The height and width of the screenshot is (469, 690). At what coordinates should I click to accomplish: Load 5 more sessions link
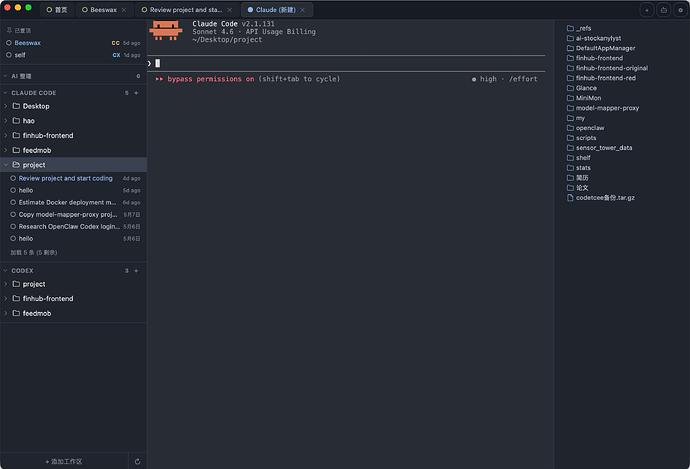[x=34, y=253]
